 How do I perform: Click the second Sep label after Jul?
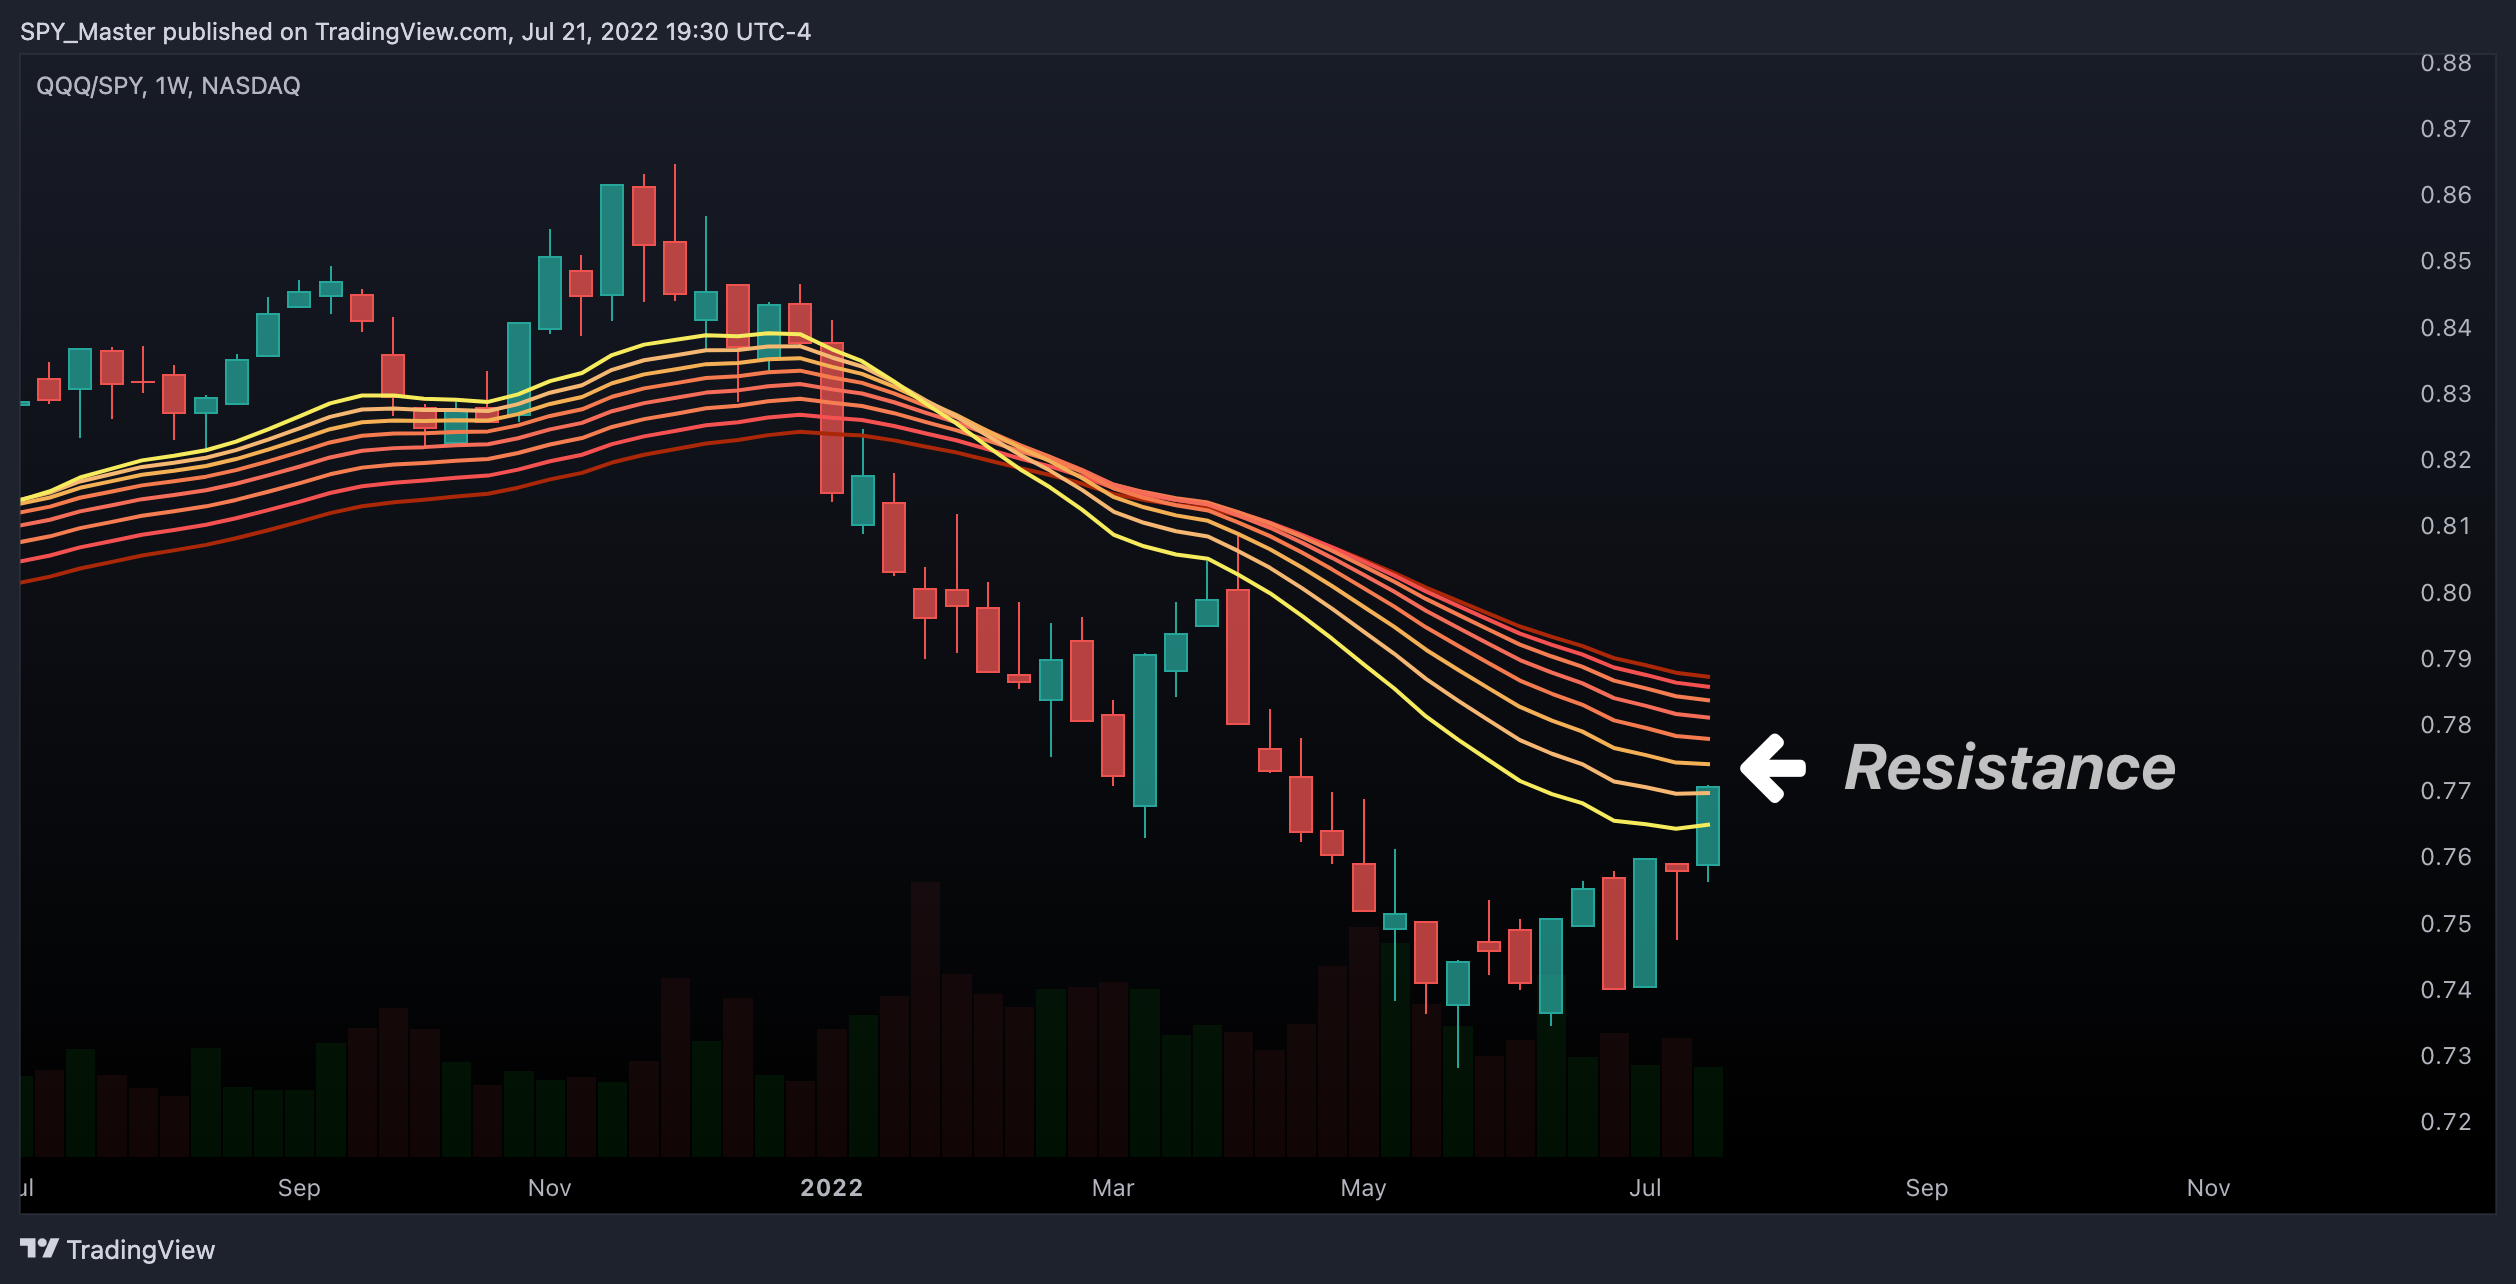tap(1927, 1188)
